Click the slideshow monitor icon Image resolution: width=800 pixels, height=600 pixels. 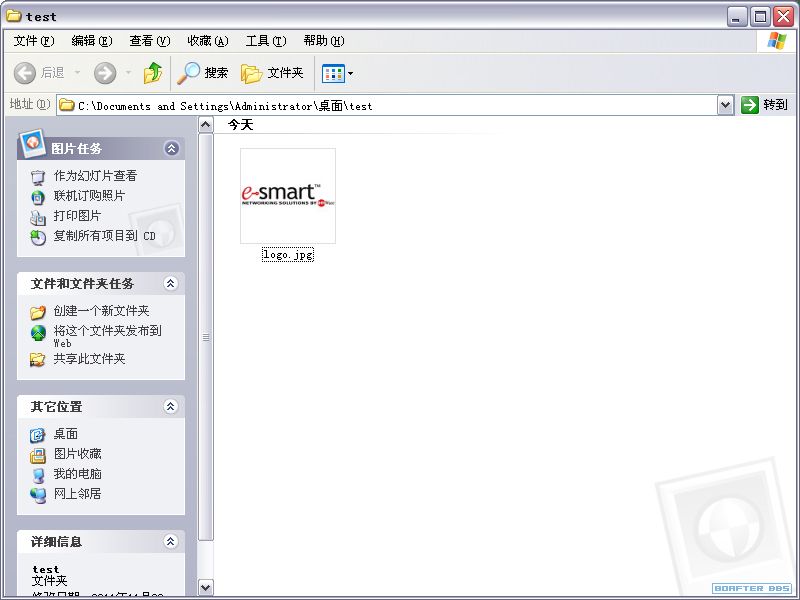pyautogui.click(x=38, y=177)
